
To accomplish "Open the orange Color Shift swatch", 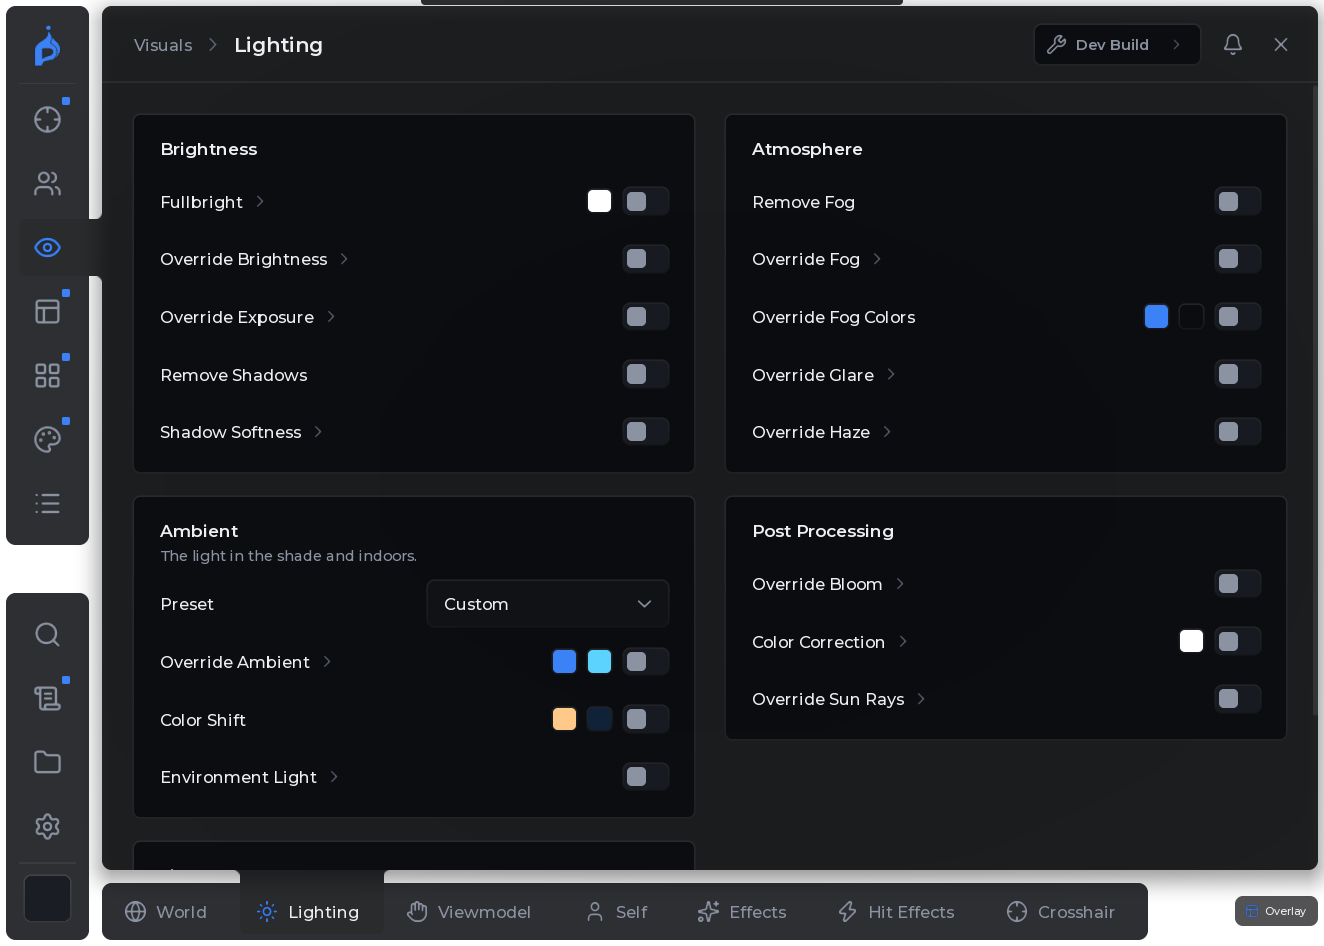I will [x=564, y=719].
